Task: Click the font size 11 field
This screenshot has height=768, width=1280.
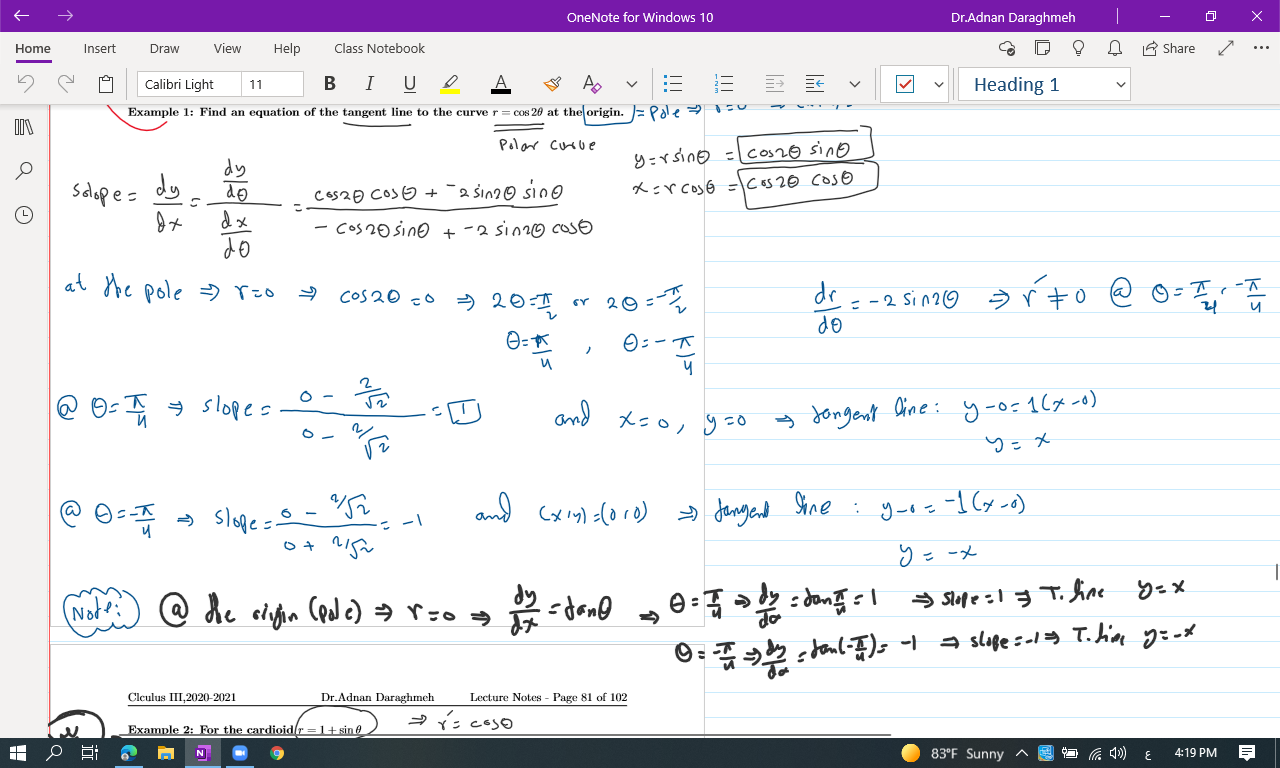Action: 272,84
